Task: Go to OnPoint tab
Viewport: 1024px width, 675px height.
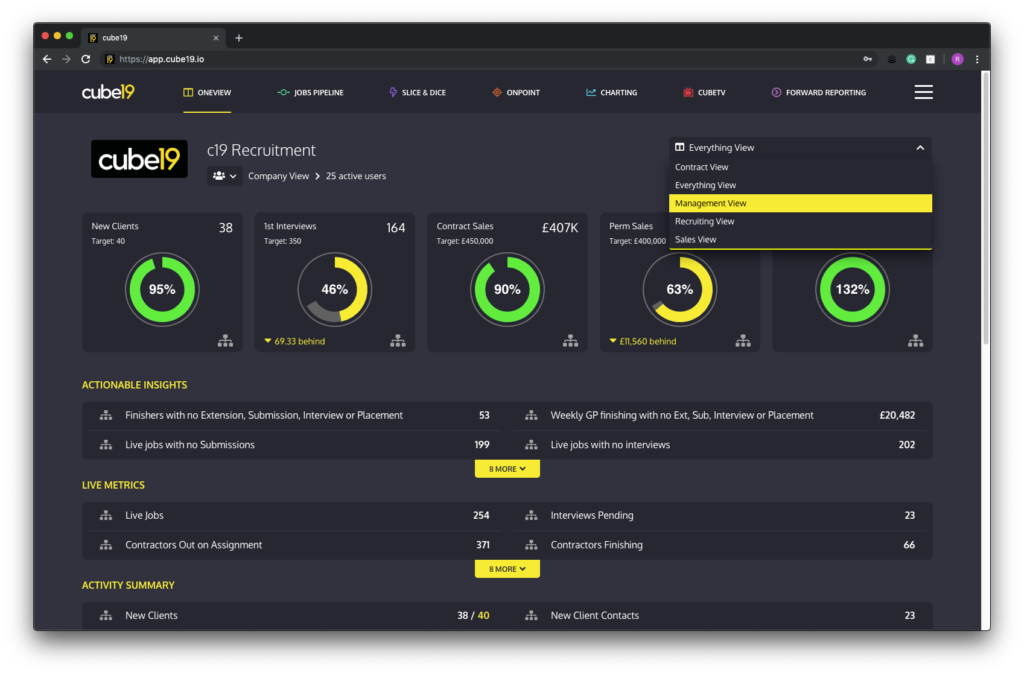Action: click(x=516, y=93)
